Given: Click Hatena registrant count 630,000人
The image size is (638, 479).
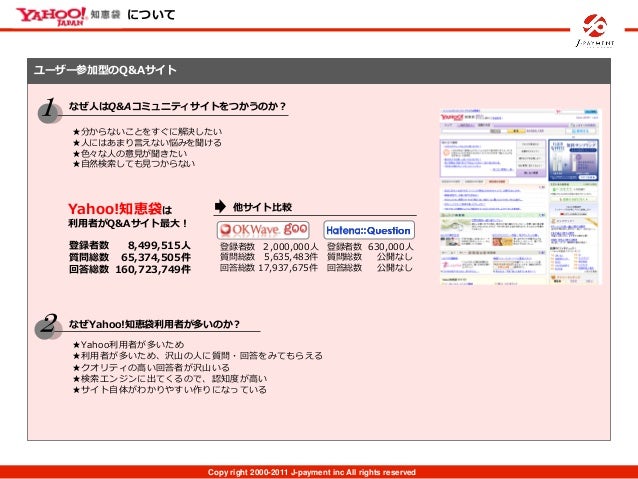Looking at the screenshot, I should pyautogui.click(x=391, y=247).
